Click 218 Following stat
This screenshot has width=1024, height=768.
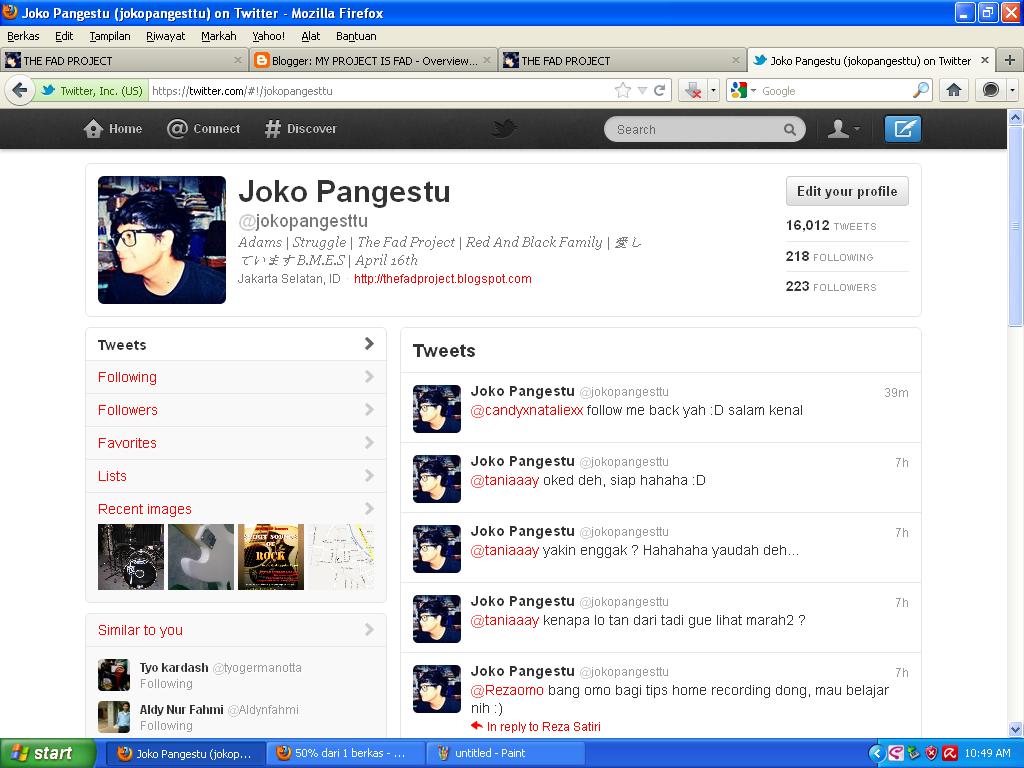pyautogui.click(x=829, y=257)
